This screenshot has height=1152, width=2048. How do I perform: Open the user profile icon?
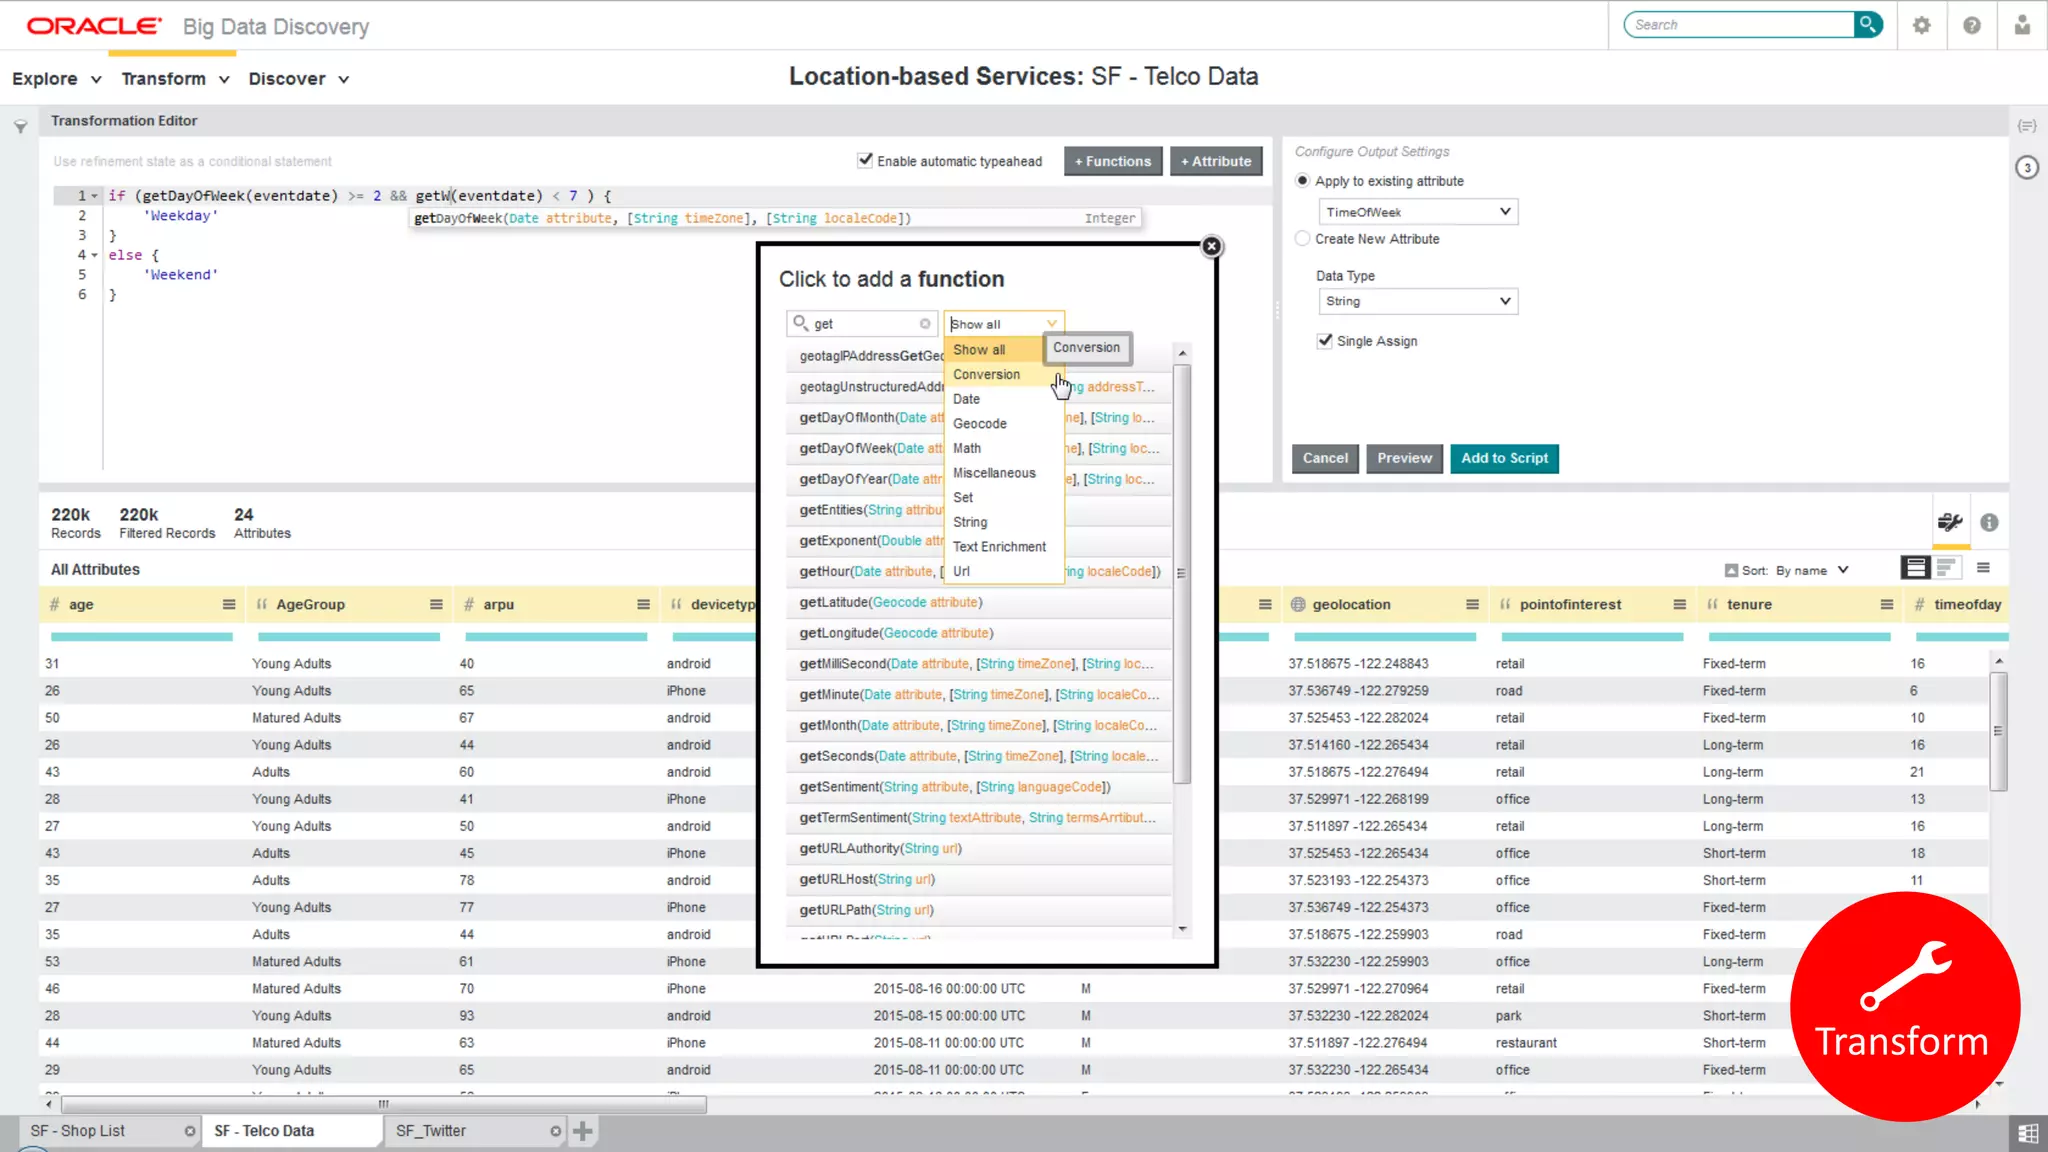(2022, 25)
